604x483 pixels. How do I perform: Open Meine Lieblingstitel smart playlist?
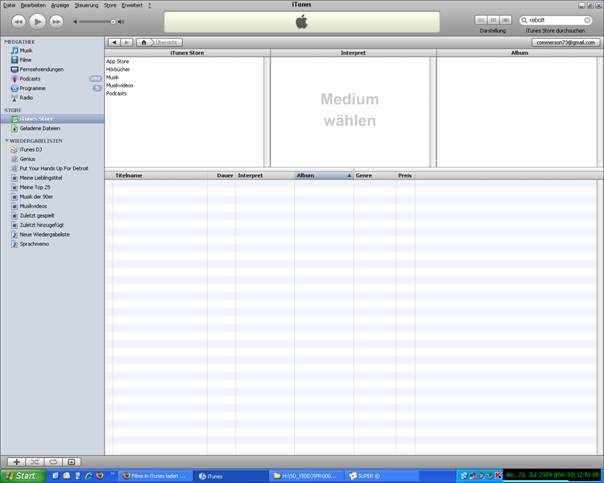click(x=41, y=178)
